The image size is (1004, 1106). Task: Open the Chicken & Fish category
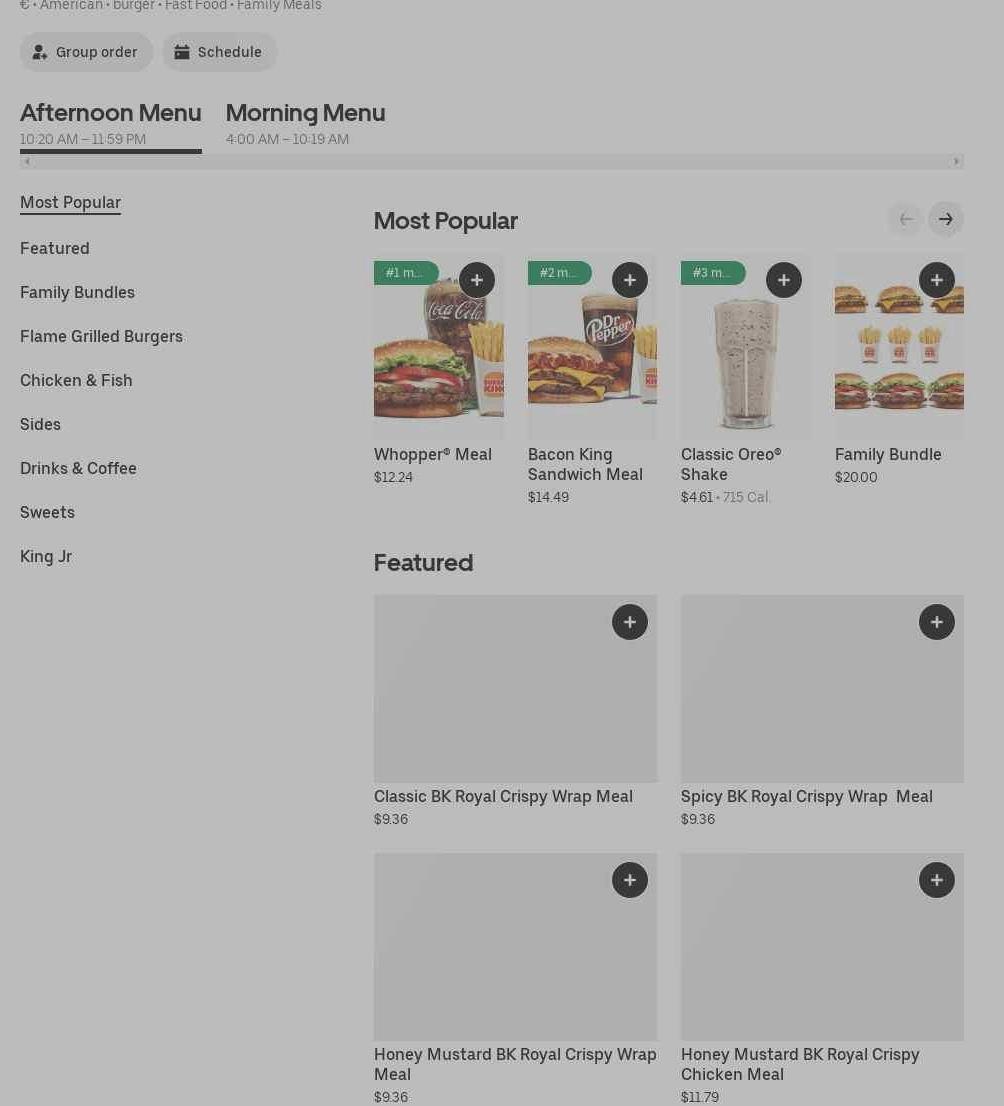[76, 380]
